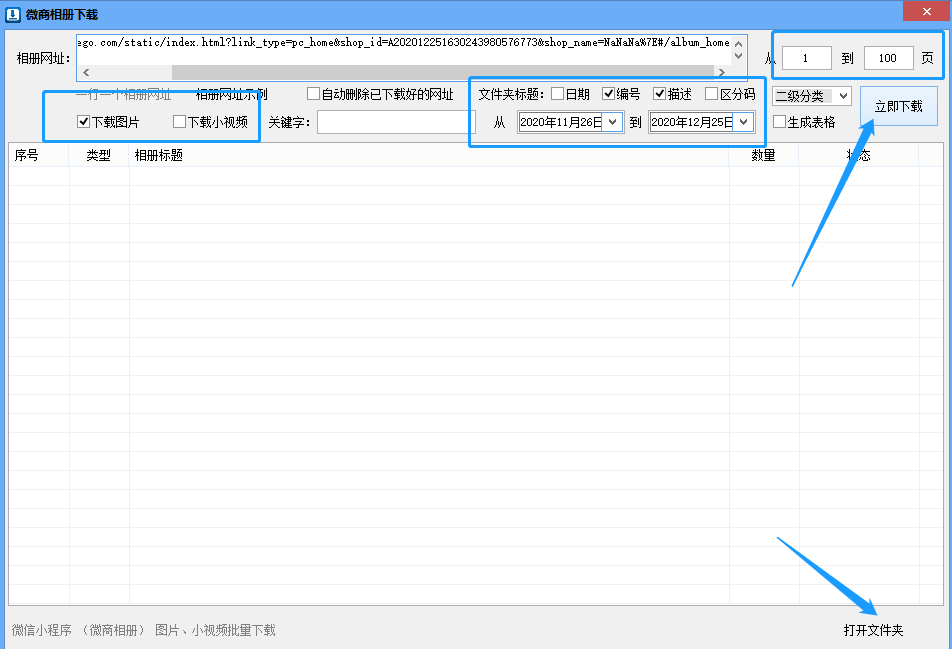Screen dimensions: 952x649
Task: Enable the 日期 folder title checkbox
Action: pos(557,94)
